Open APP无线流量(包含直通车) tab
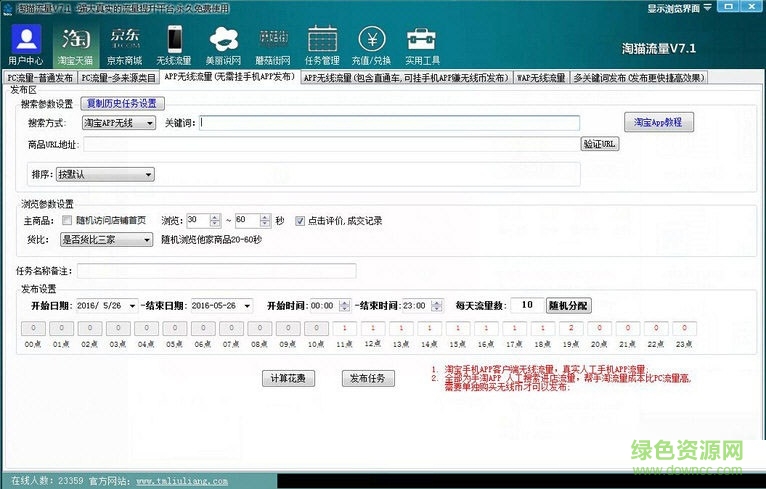The width and height of the screenshot is (766, 489). tap(406, 78)
